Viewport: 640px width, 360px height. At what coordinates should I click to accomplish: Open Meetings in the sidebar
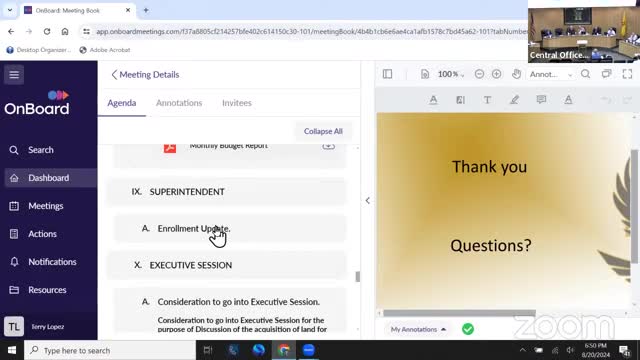pos(46,206)
